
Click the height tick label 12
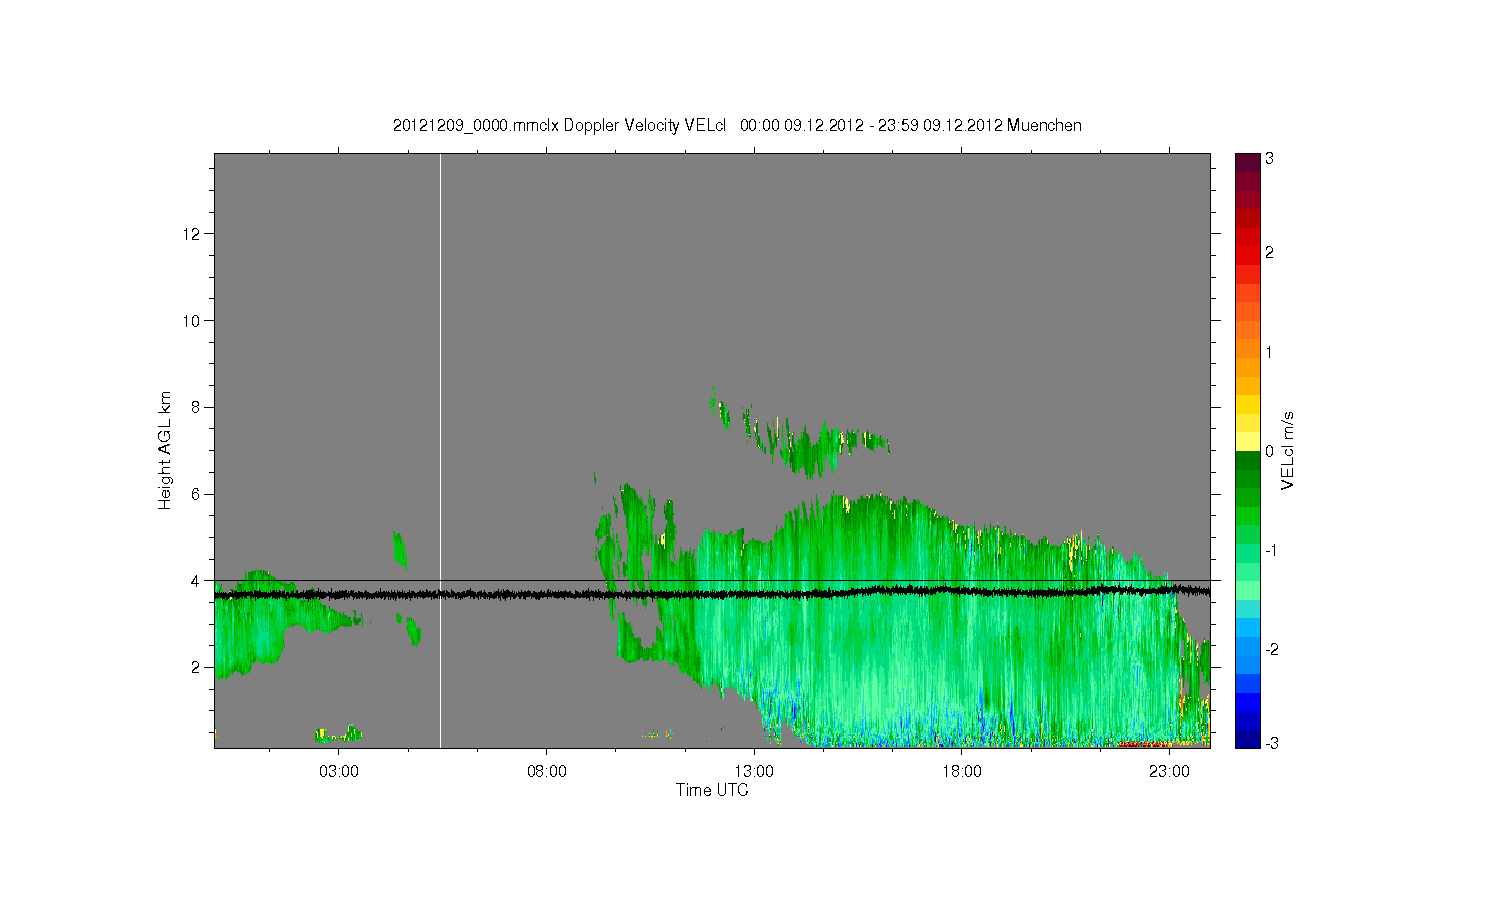coord(193,234)
